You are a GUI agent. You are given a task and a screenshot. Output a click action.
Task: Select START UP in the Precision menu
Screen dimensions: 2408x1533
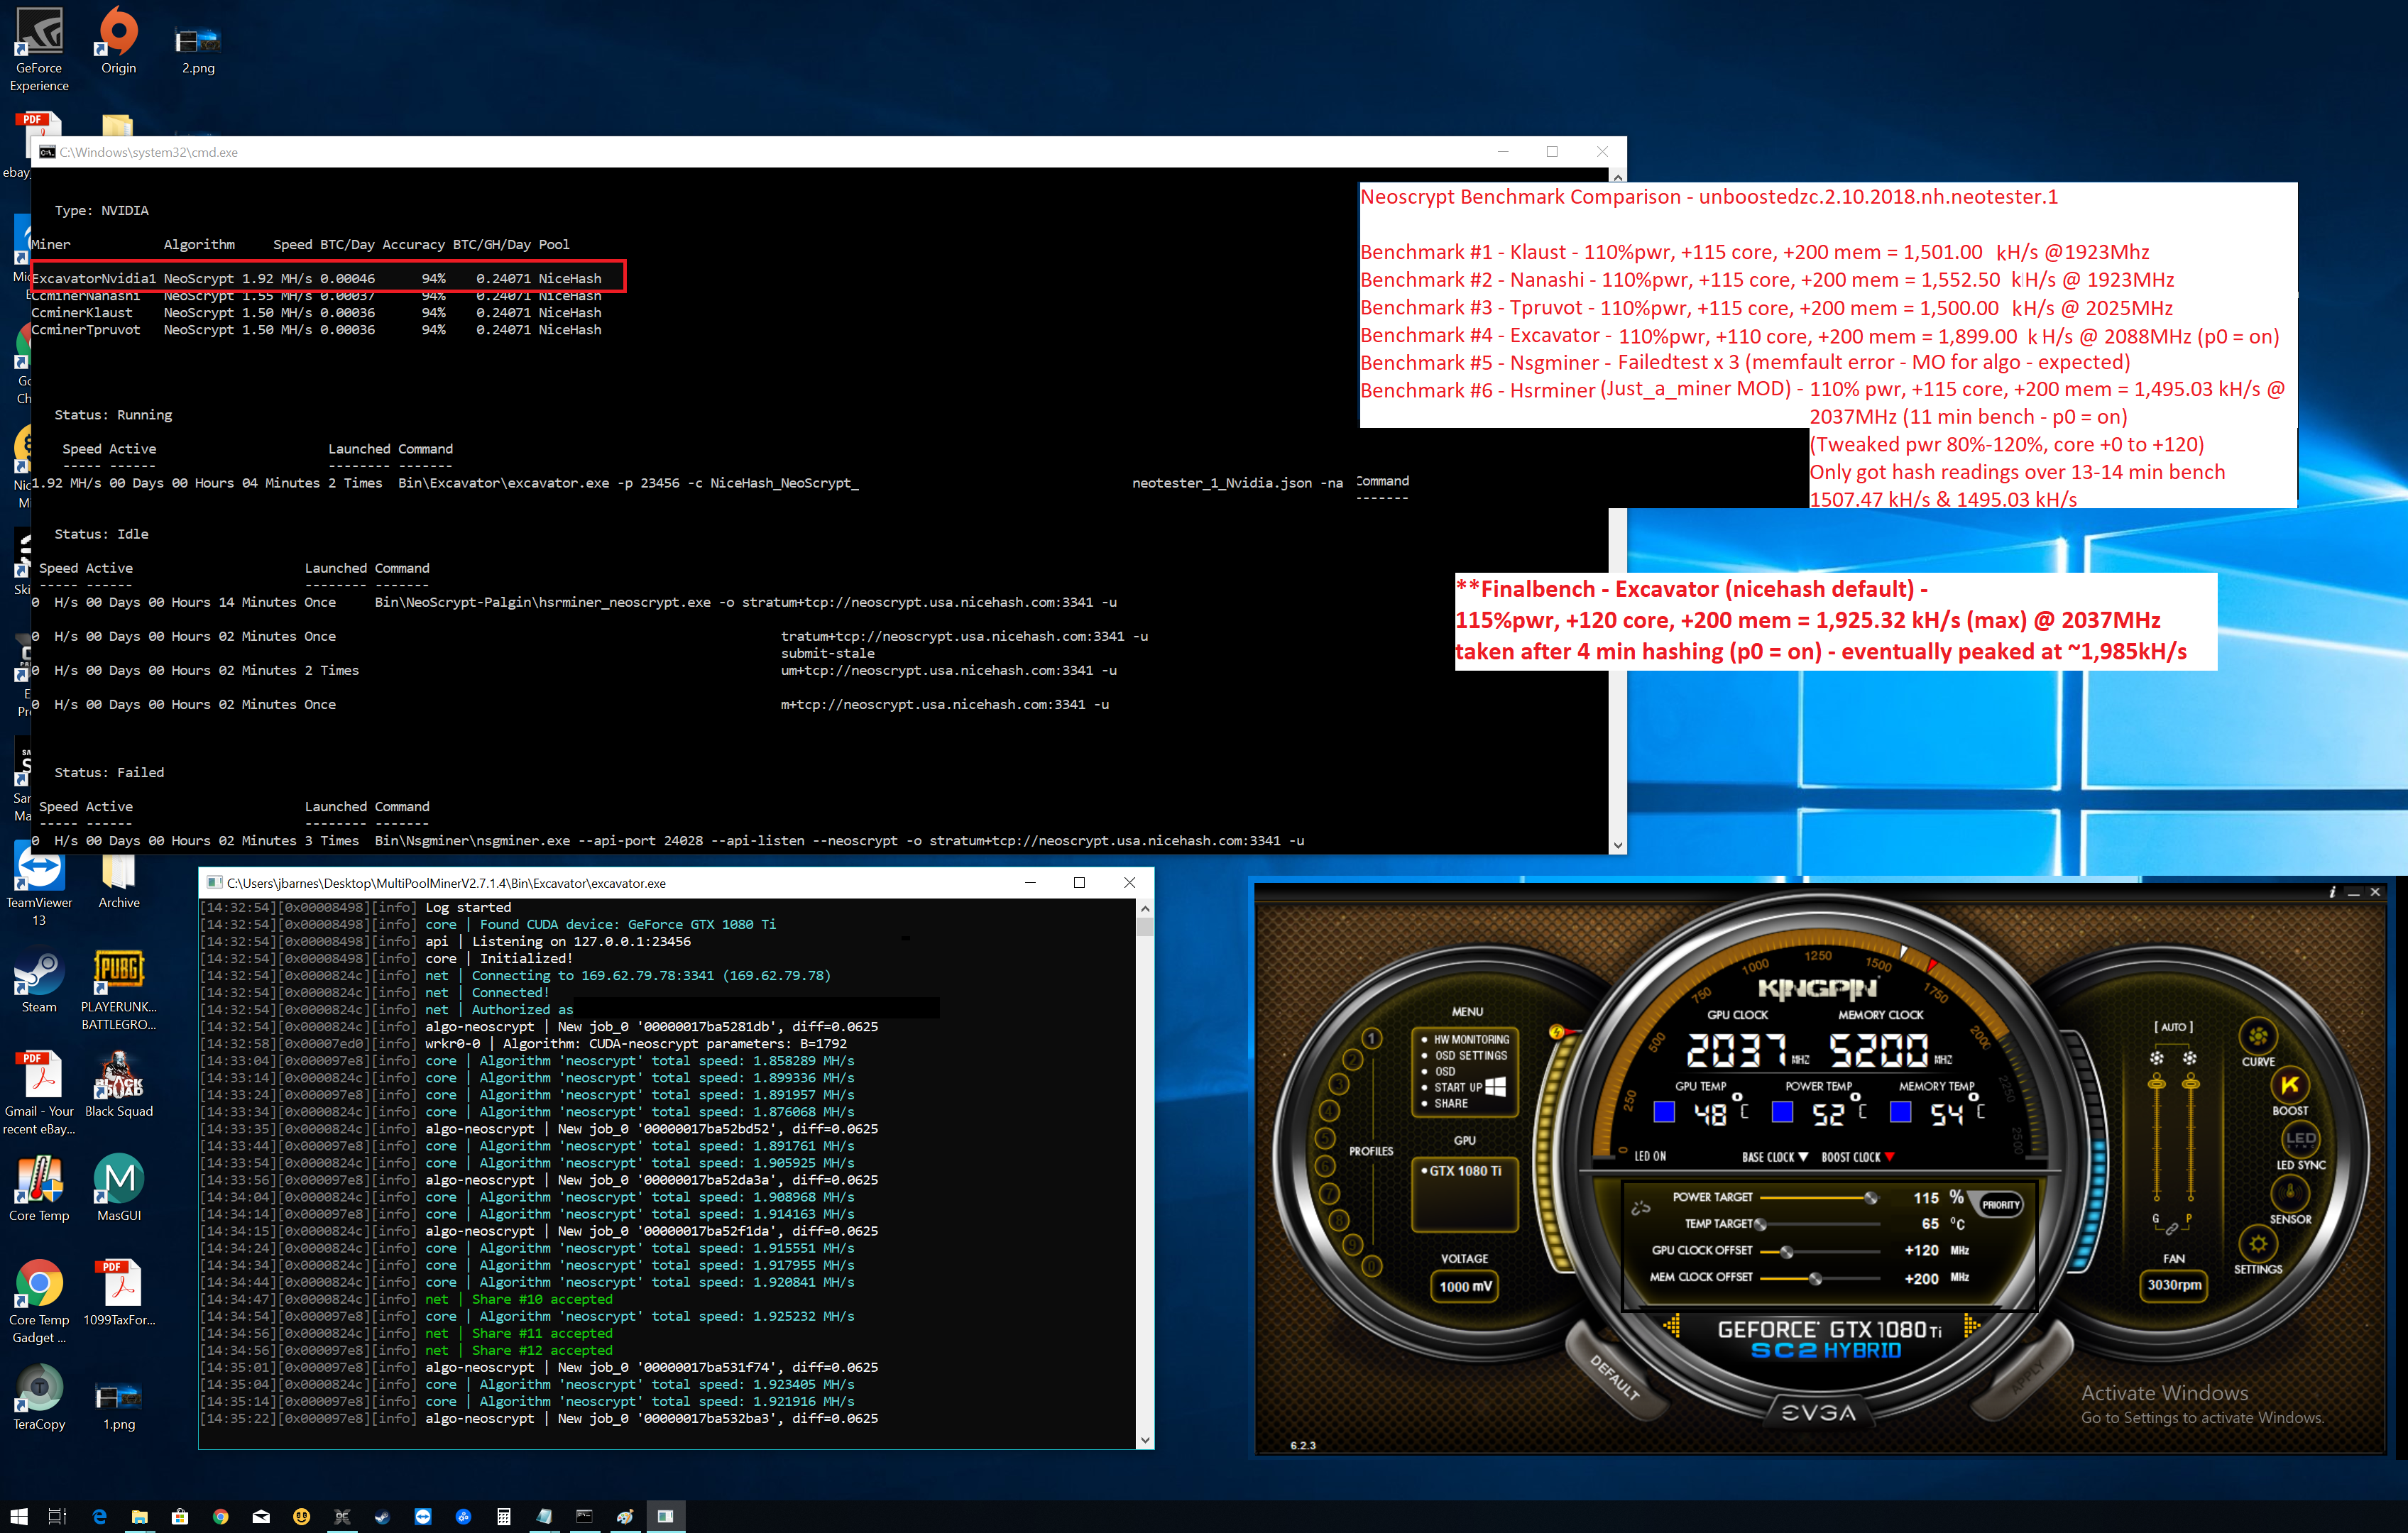pyautogui.click(x=1463, y=1087)
